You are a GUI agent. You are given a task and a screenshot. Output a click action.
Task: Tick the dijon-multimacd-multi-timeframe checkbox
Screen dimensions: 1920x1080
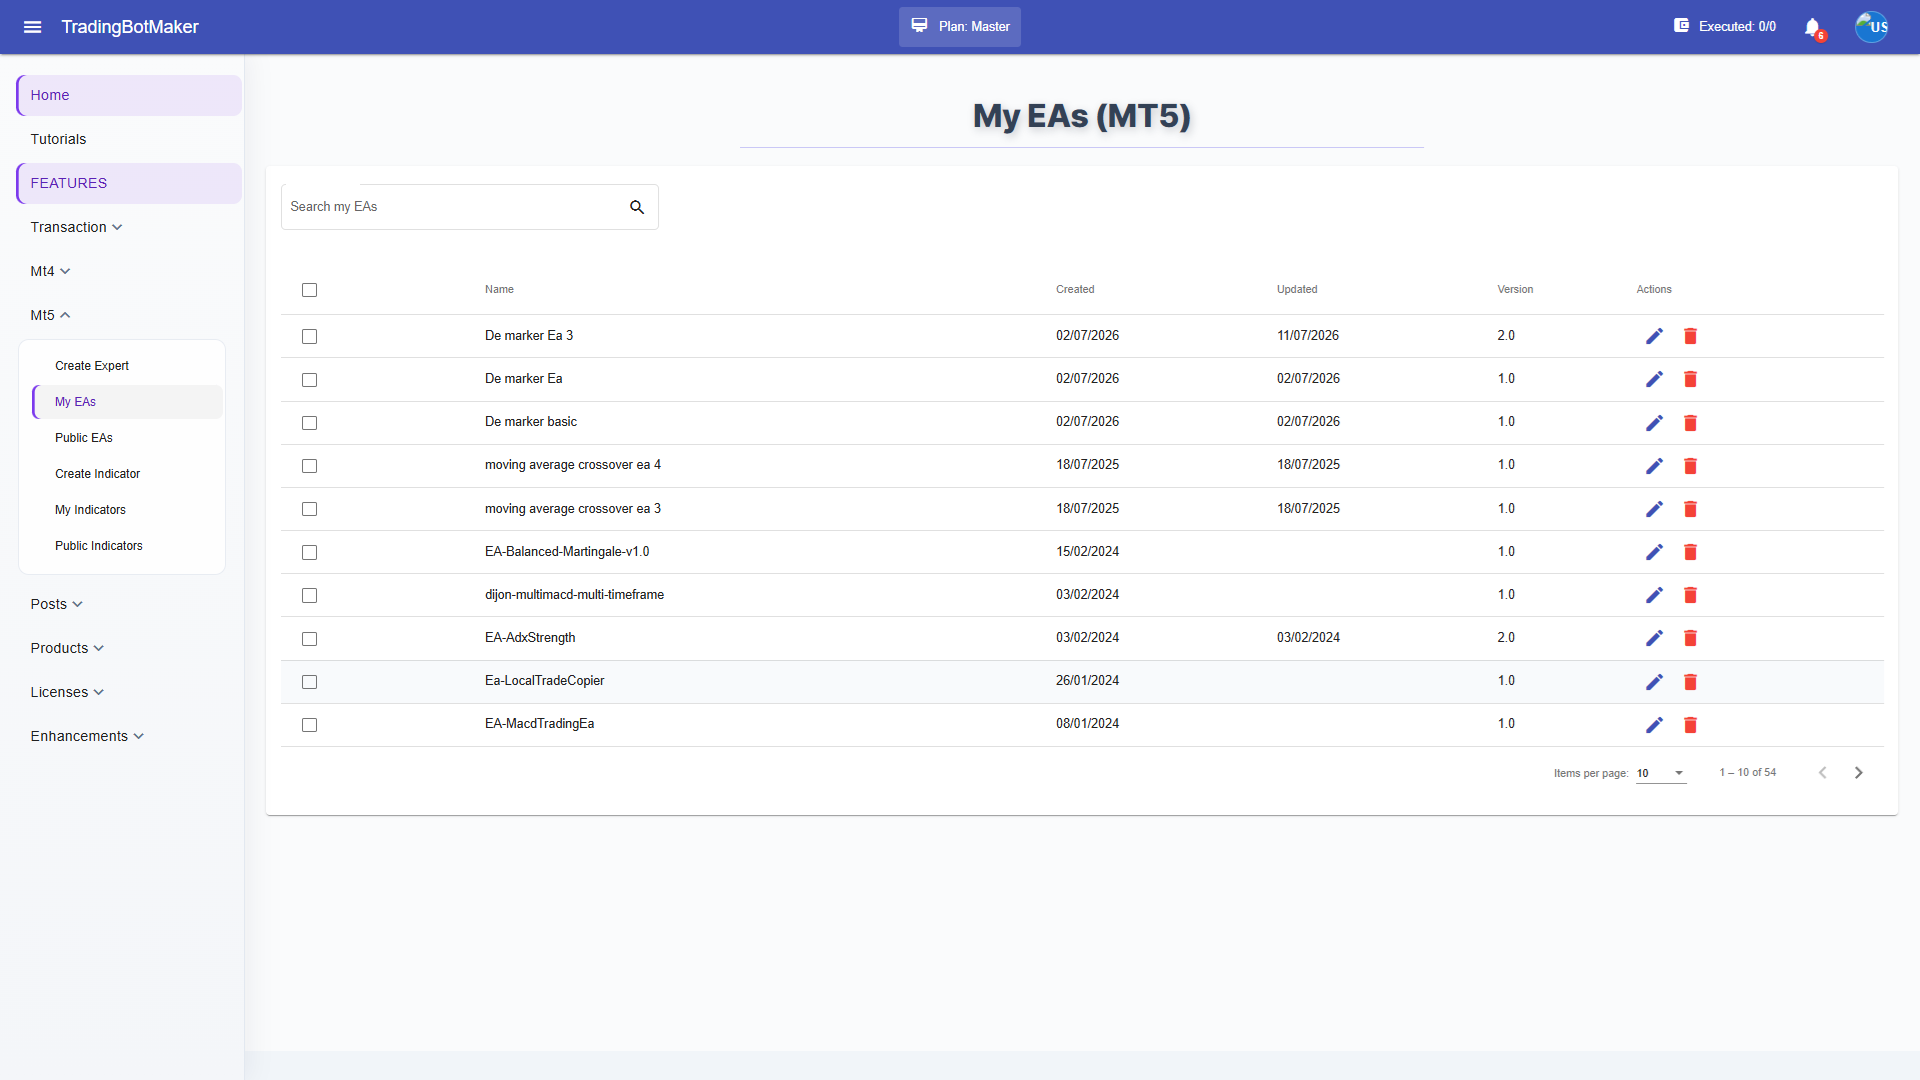[x=309, y=596]
